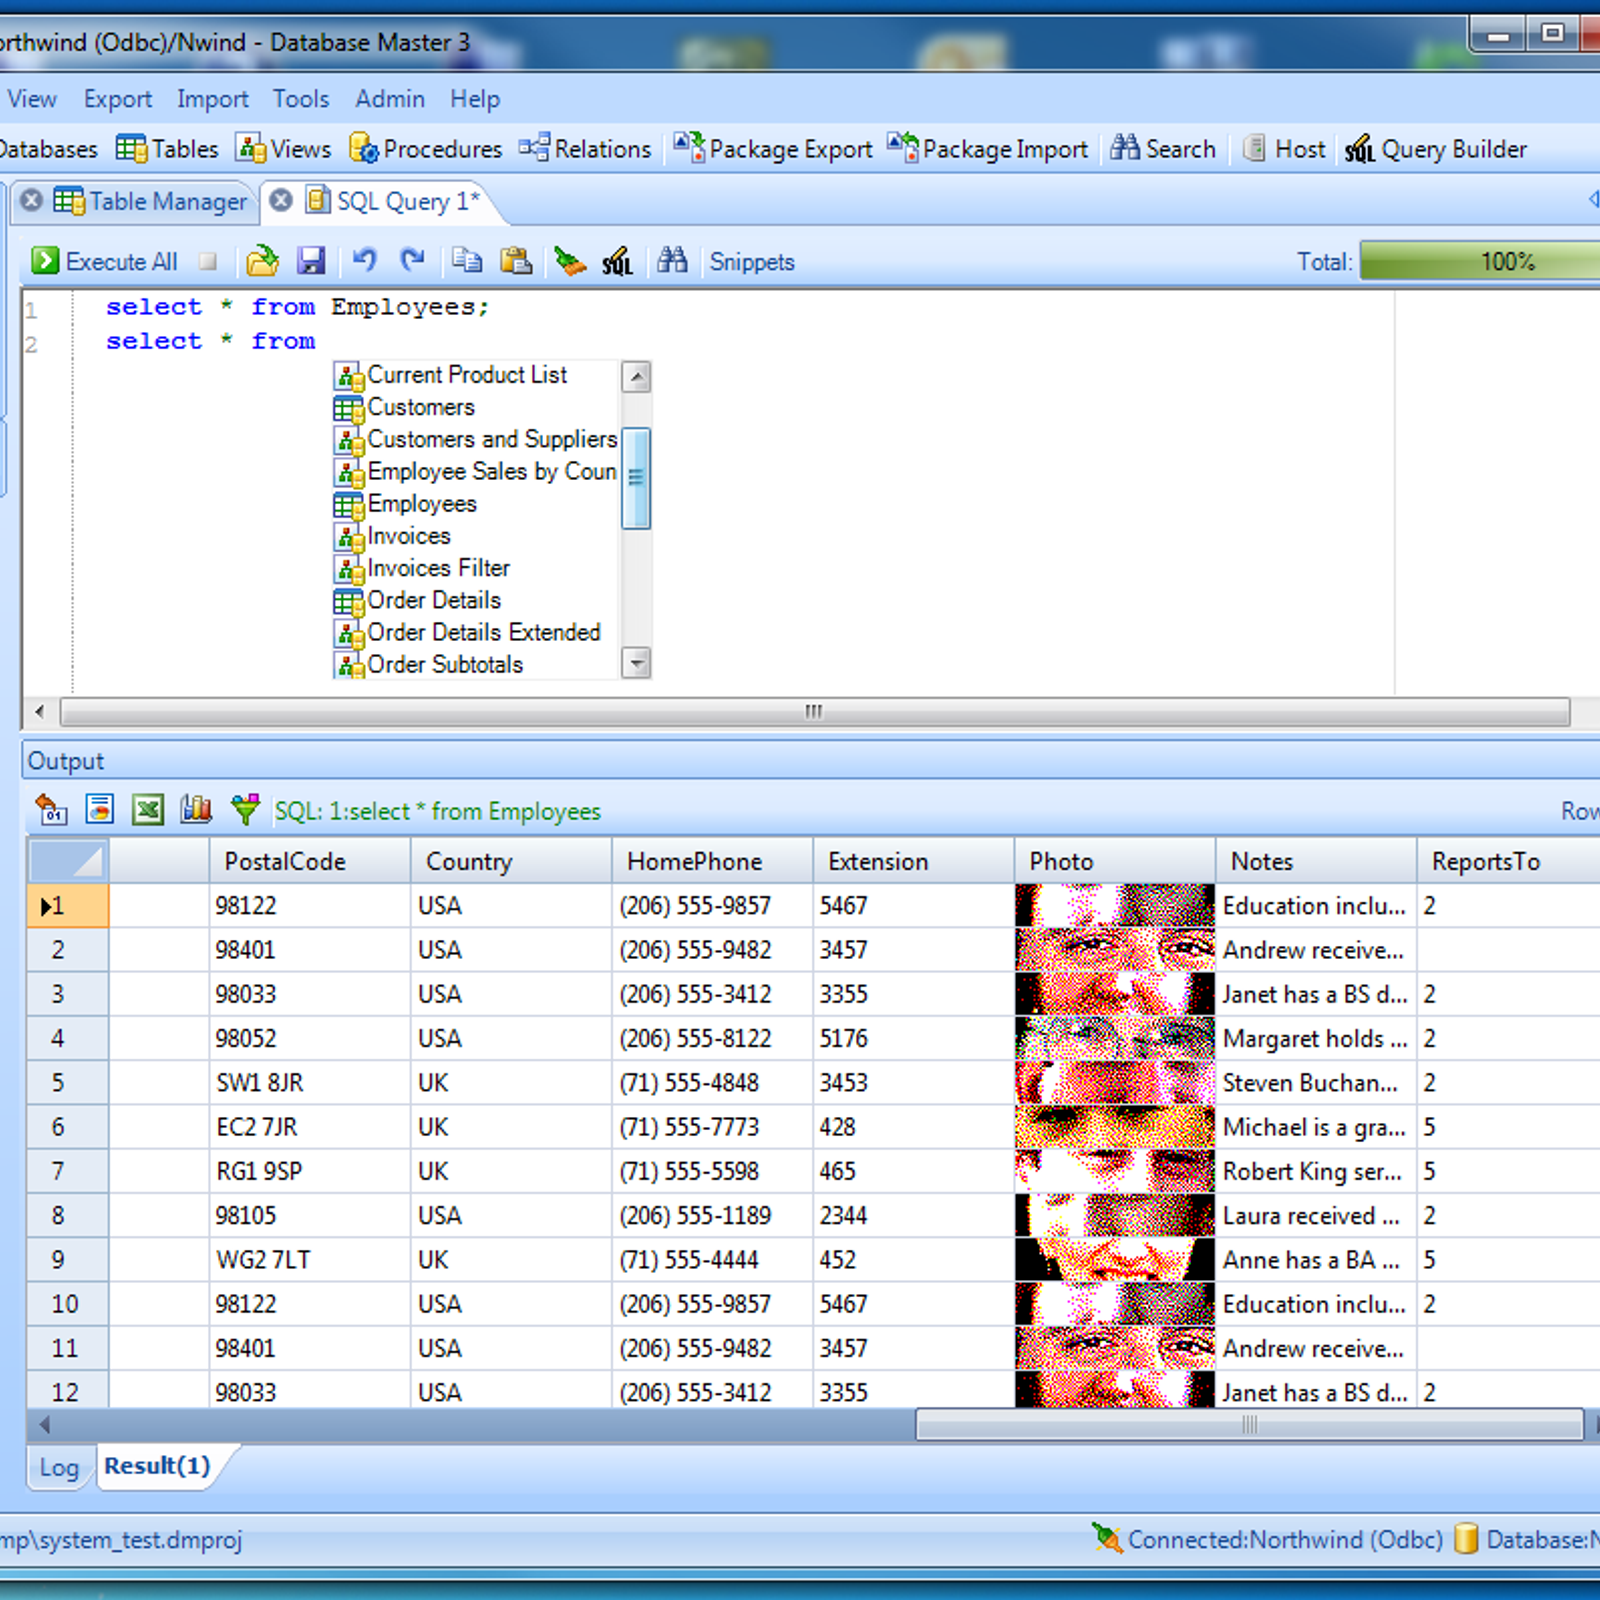Screen dimensions: 1600x1600
Task: Click the autocomplete list scroll-up arrow
Action: (636, 377)
